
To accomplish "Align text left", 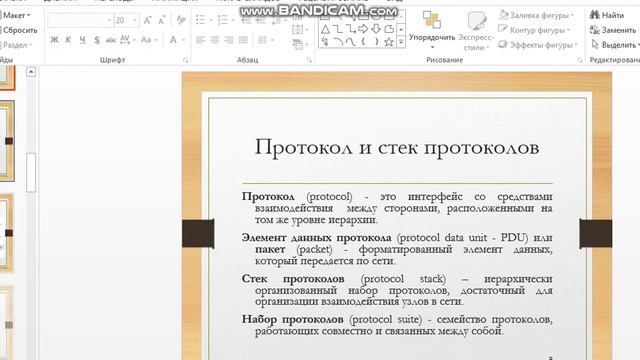I will (x=200, y=40).
